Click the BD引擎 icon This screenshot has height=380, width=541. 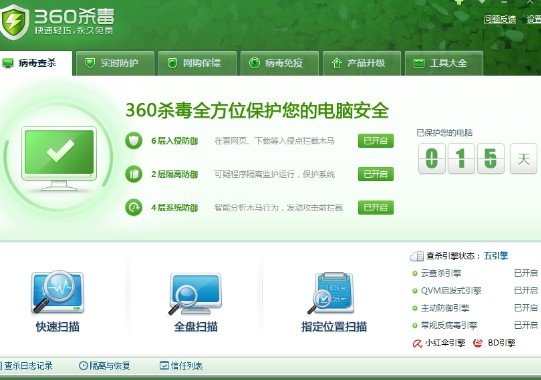point(478,343)
